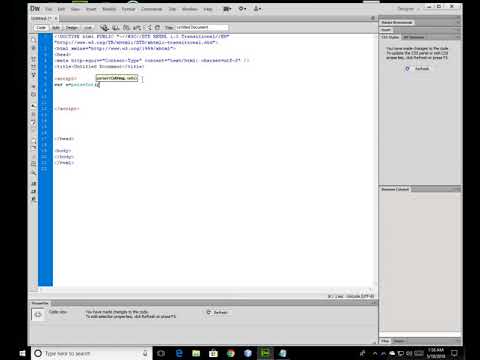Open Google Chrome from the taskbar
480x360 pixels.
(231, 353)
